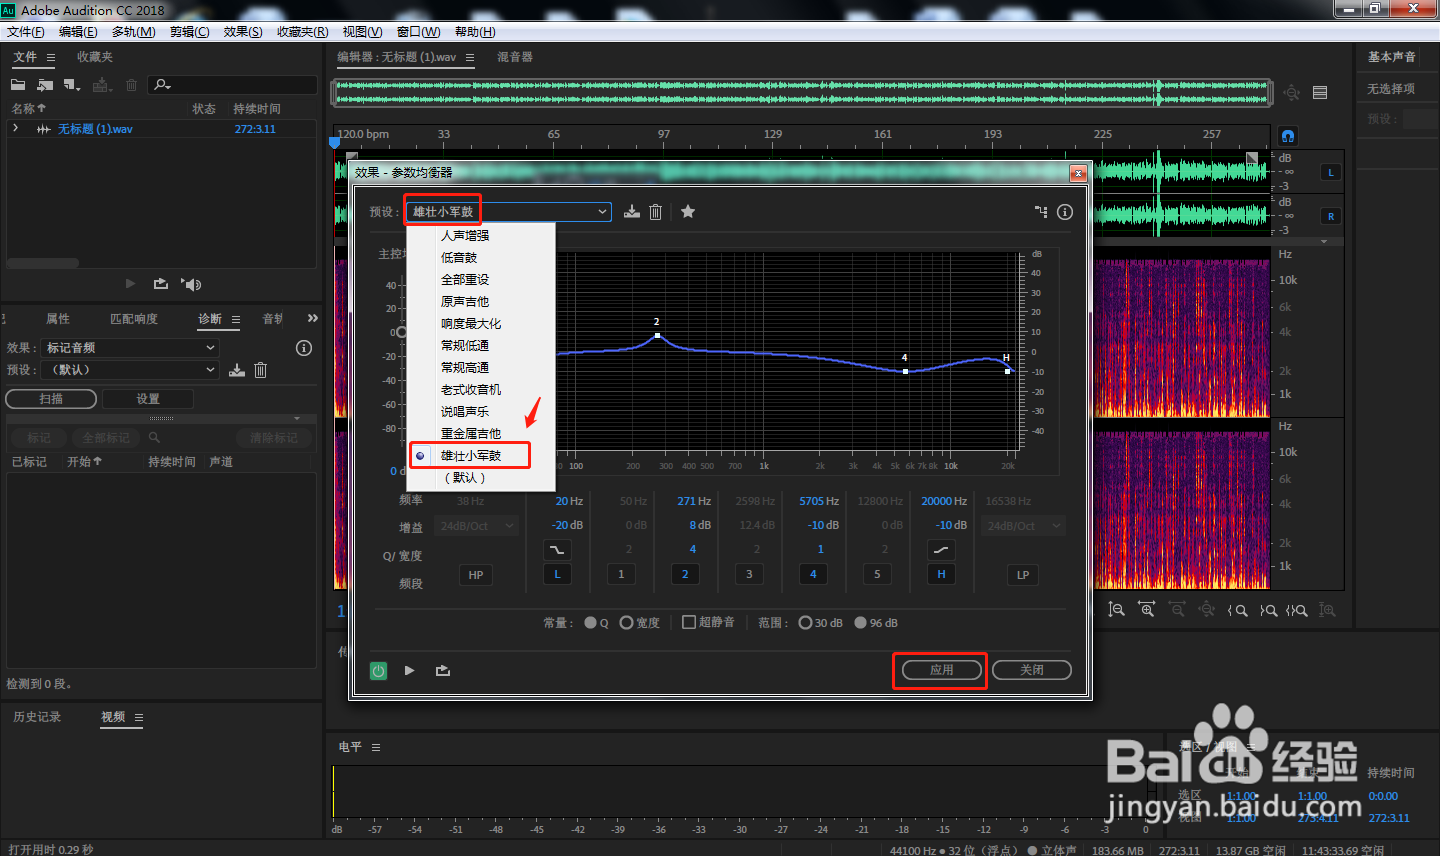The image size is (1440, 856).
Task: Toggle left channel L button
Action: pos(1330,172)
